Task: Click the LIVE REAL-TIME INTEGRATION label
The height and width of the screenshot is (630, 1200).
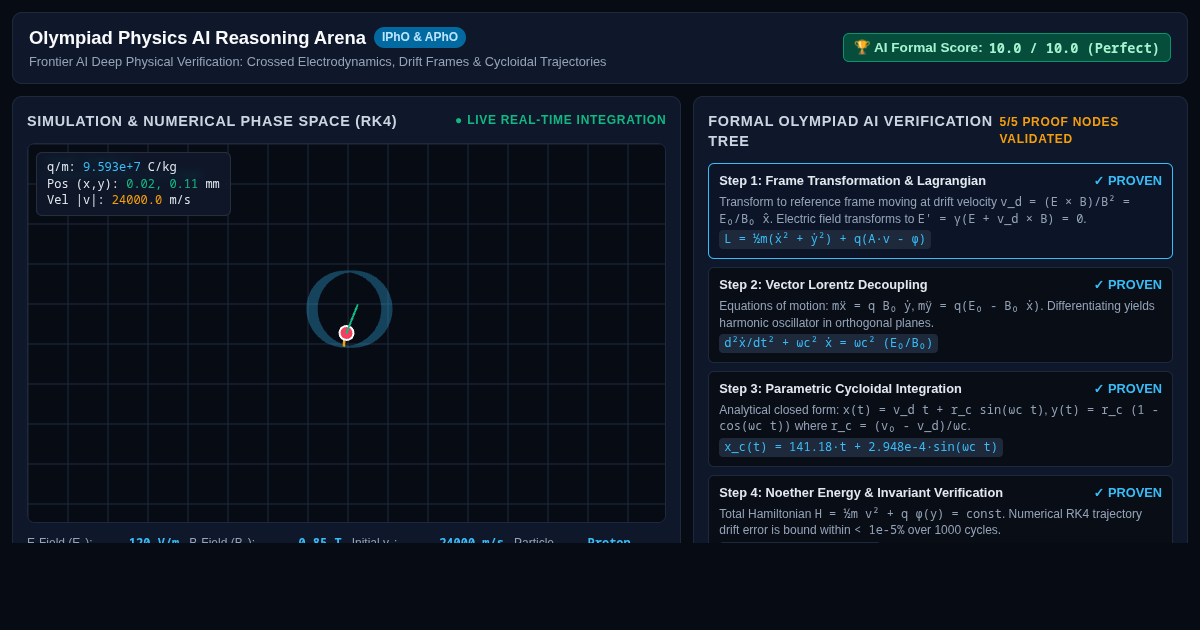Action: coord(566,120)
